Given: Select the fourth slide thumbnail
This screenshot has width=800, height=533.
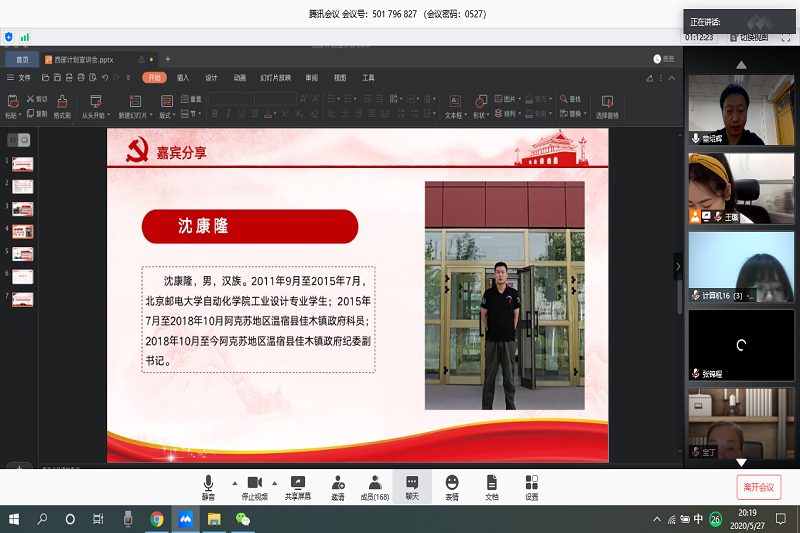Looking at the screenshot, I should point(22,230).
